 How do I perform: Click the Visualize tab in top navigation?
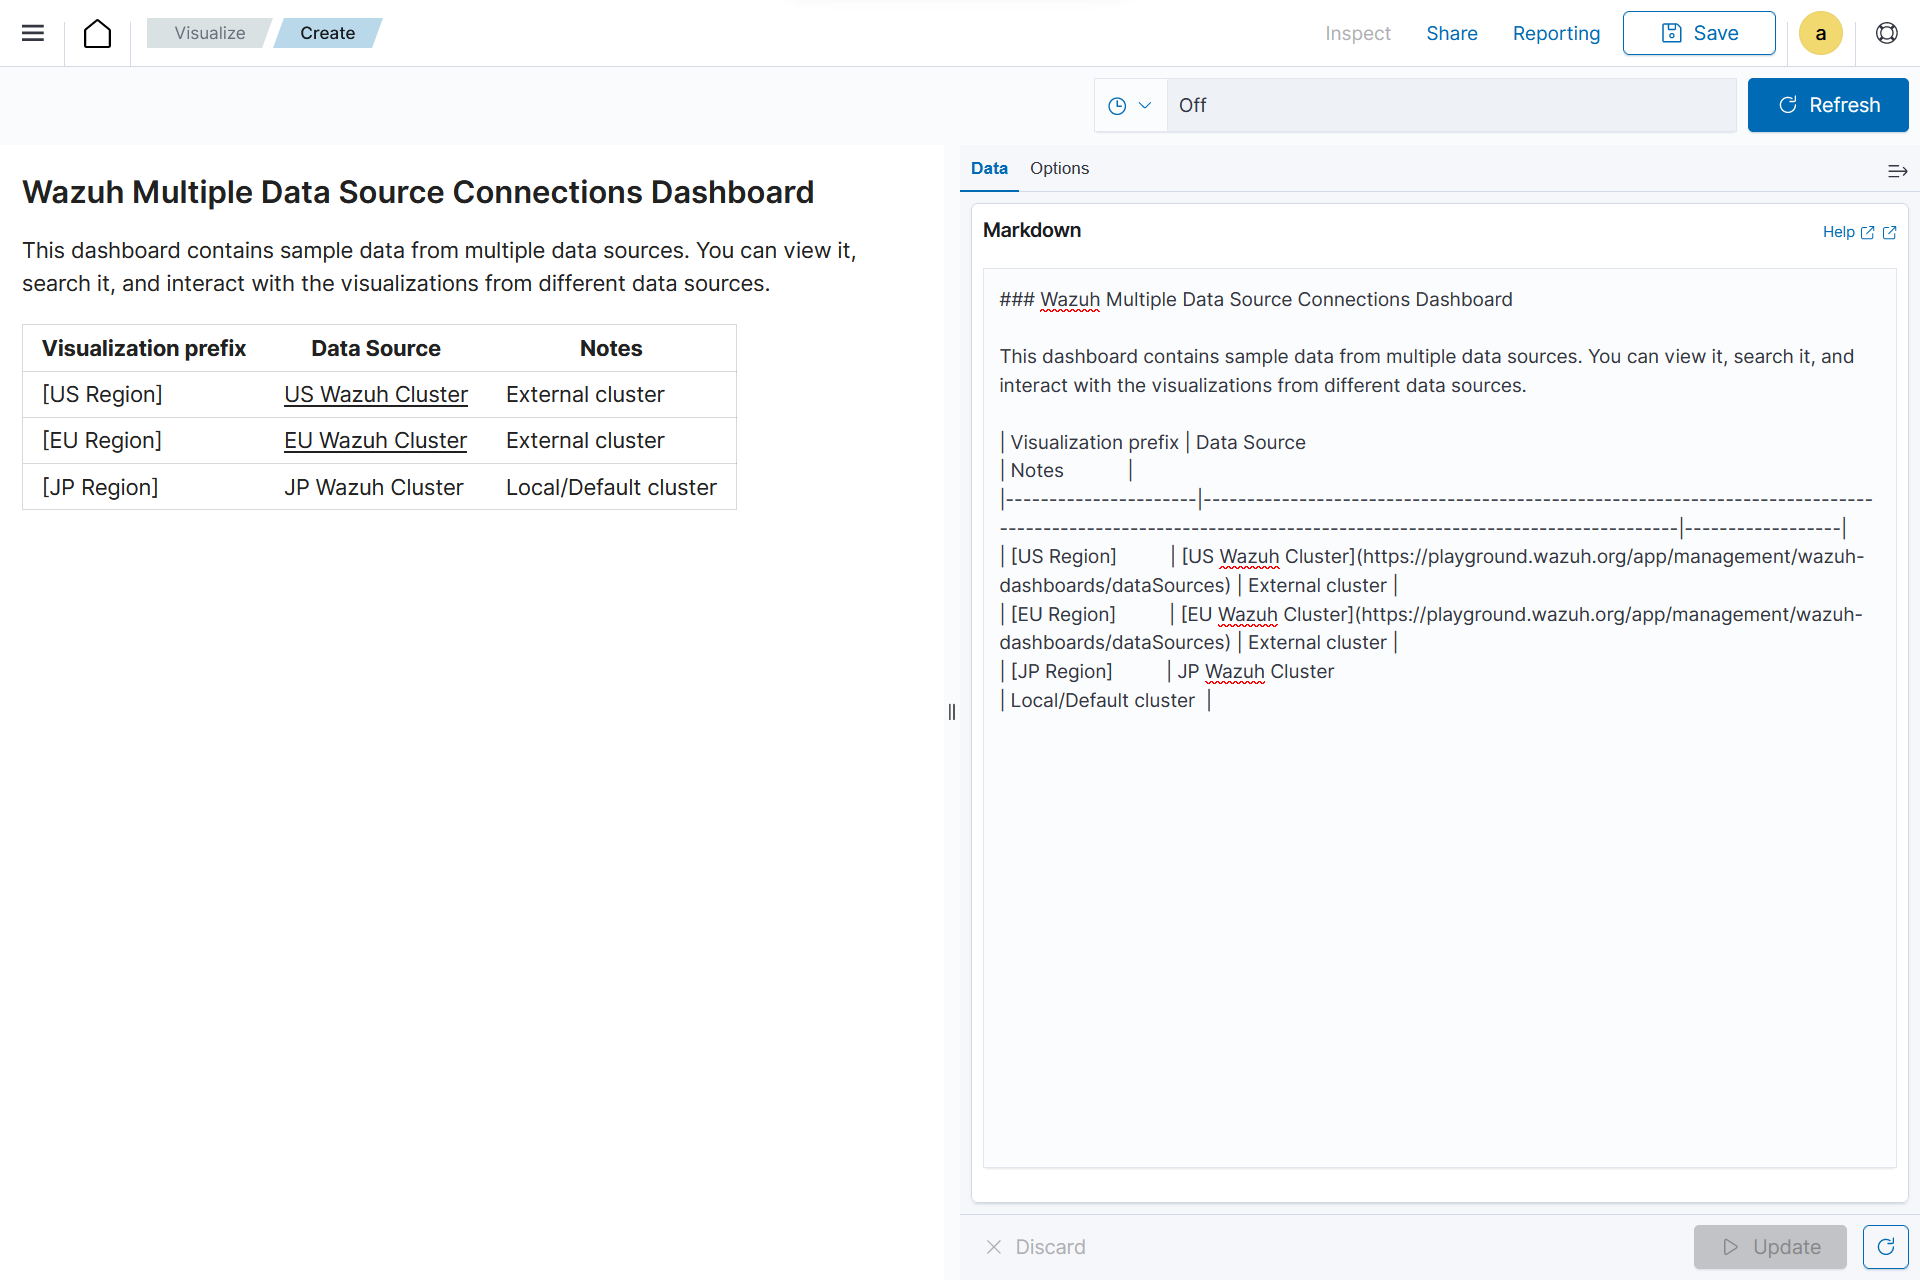(x=211, y=33)
